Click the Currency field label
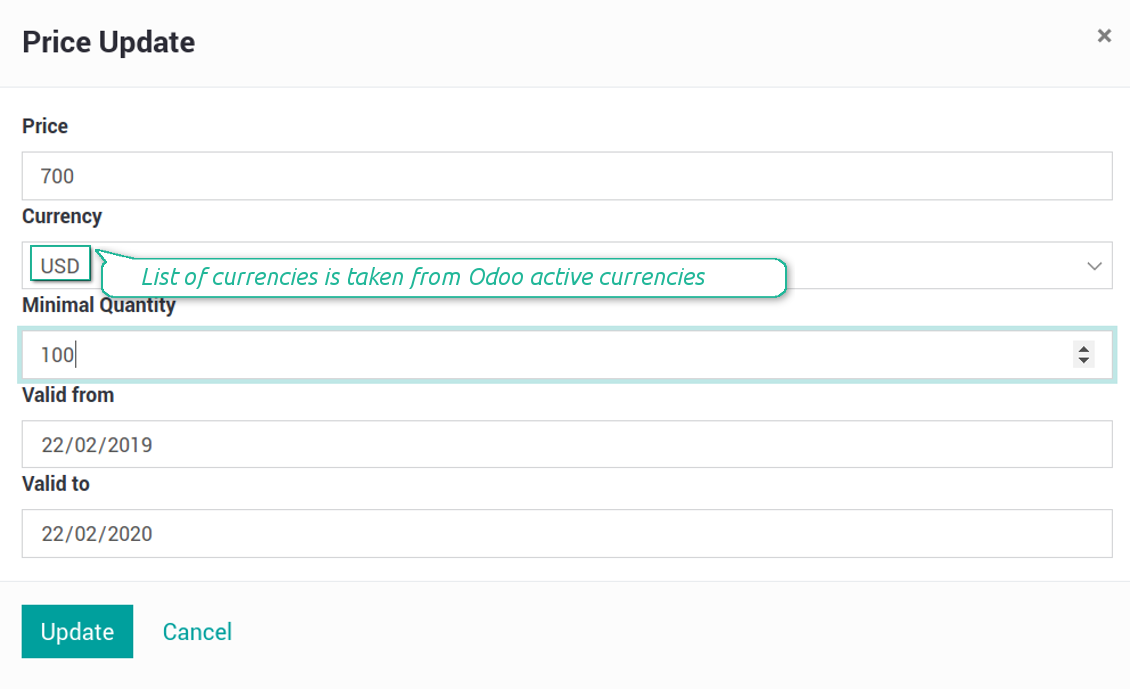This screenshot has height=689, width=1130. 62,216
